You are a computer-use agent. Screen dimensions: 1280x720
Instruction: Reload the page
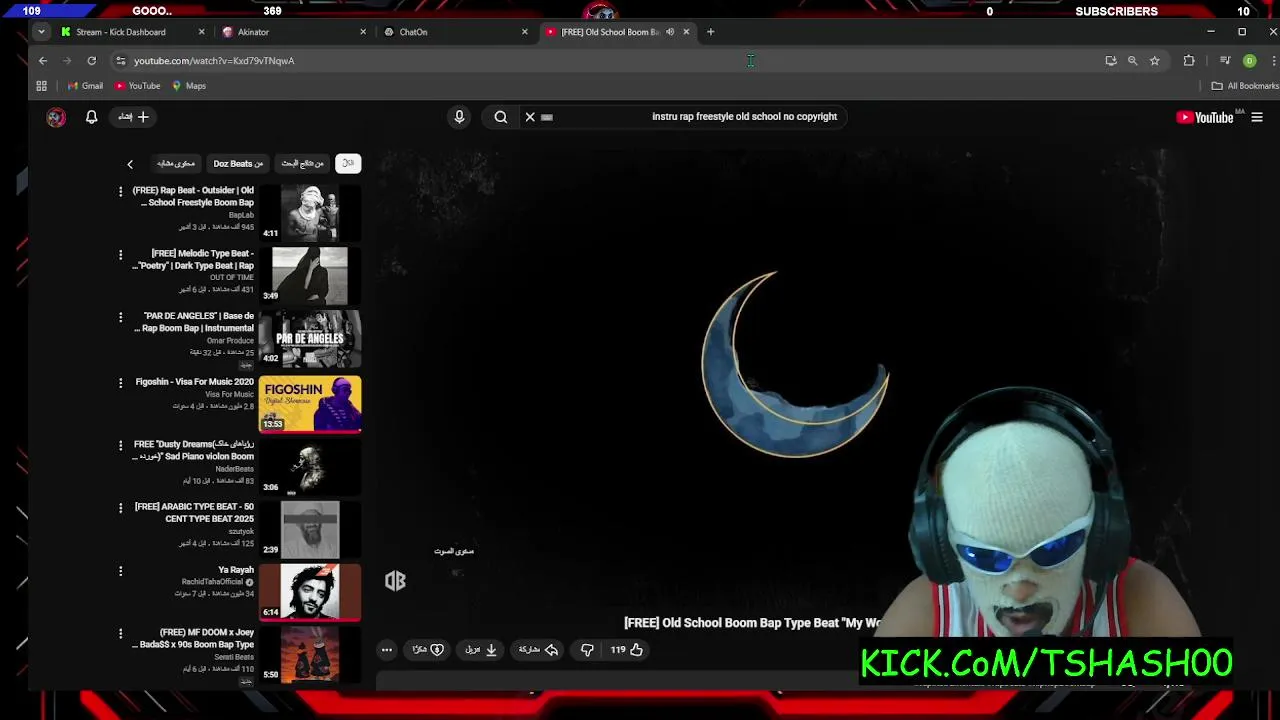[91, 61]
